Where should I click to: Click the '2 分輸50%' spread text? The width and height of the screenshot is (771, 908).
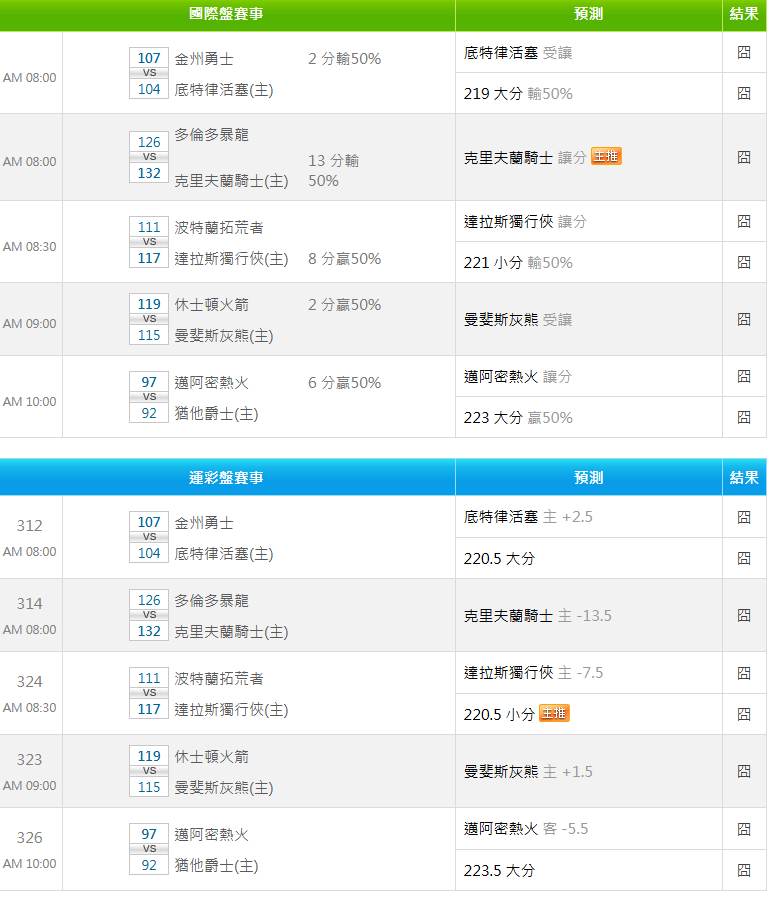point(345,59)
